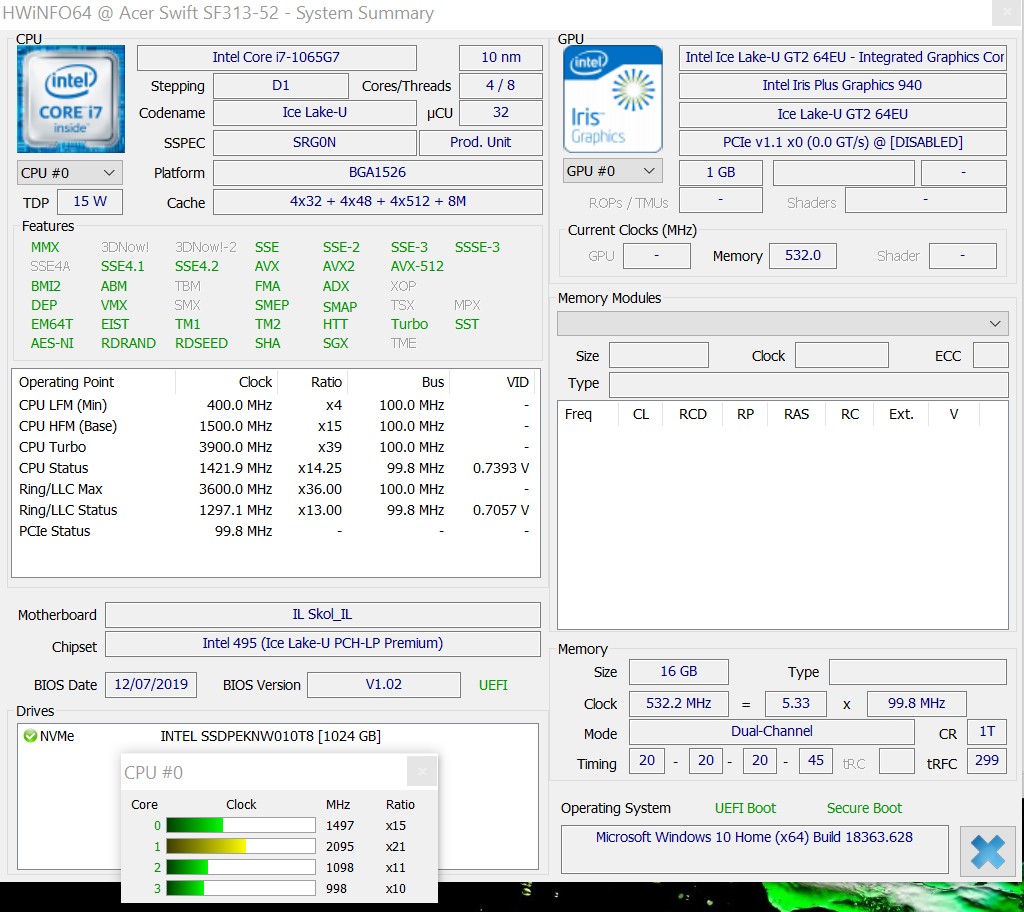The height and width of the screenshot is (912, 1024).
Task: Click the SSPEC SRG0N field
Action: [x=315, y=142]
